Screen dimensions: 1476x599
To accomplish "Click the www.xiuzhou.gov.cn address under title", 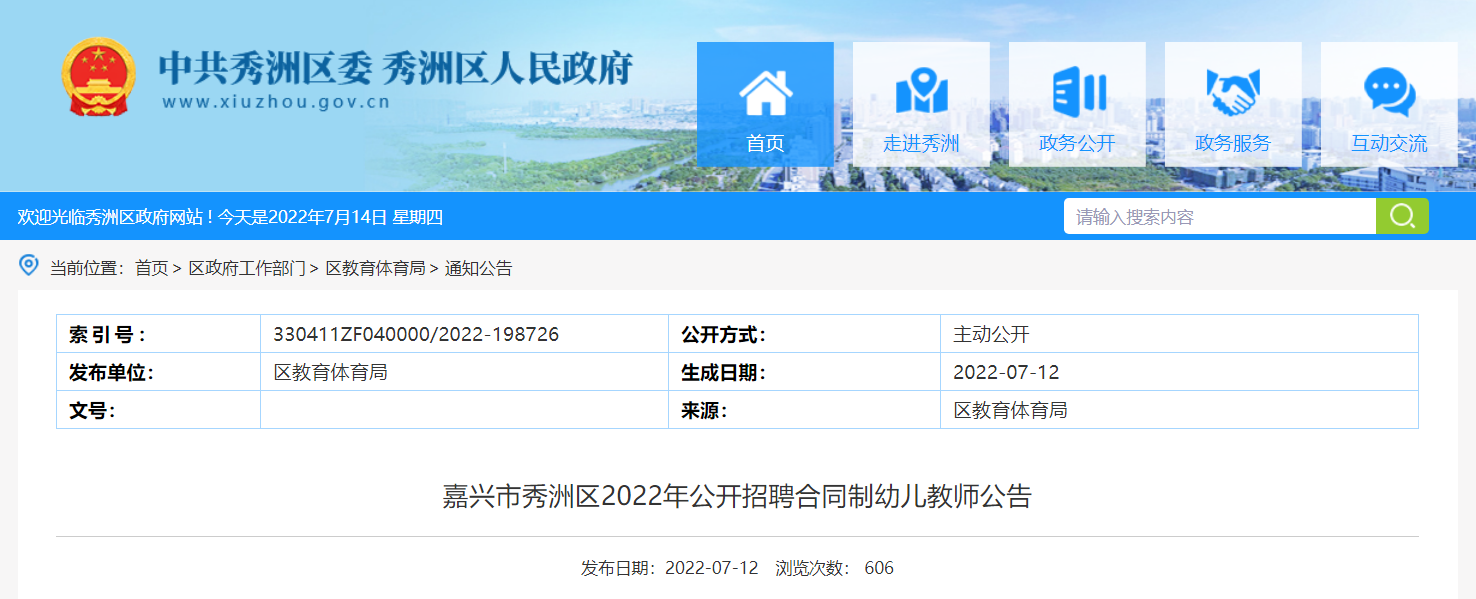I will click(275, 102).
